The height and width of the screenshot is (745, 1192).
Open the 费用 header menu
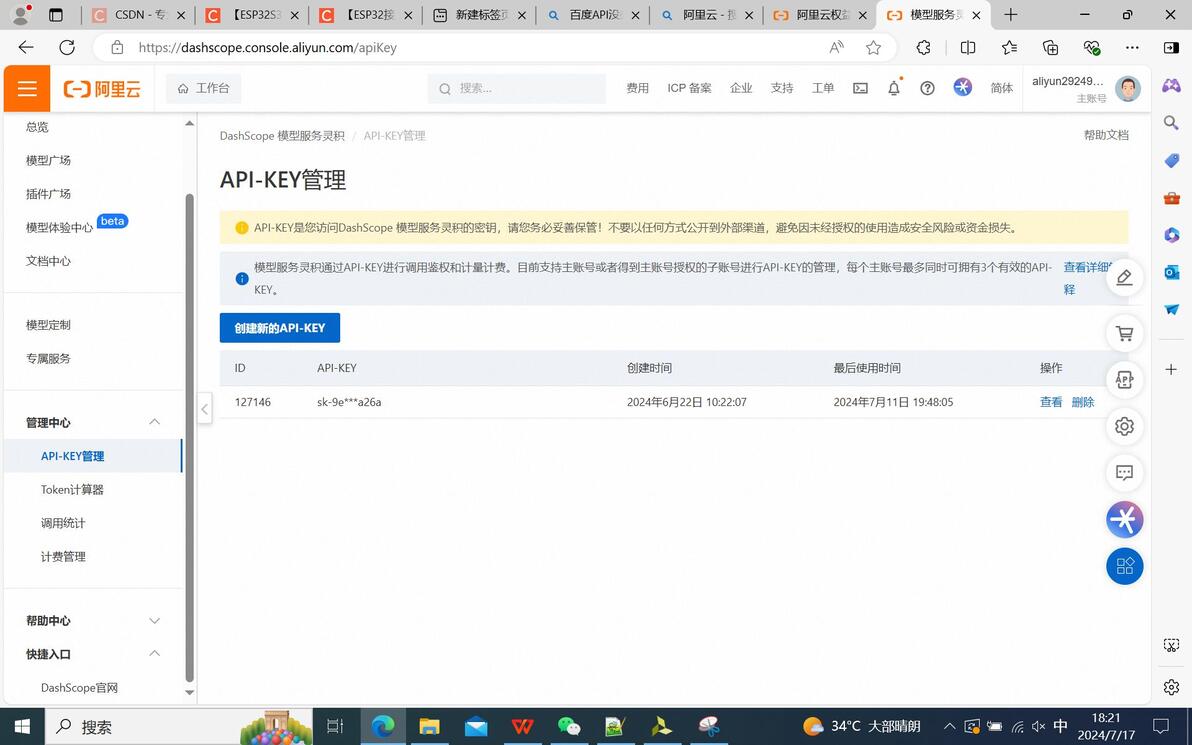point(637,88)
